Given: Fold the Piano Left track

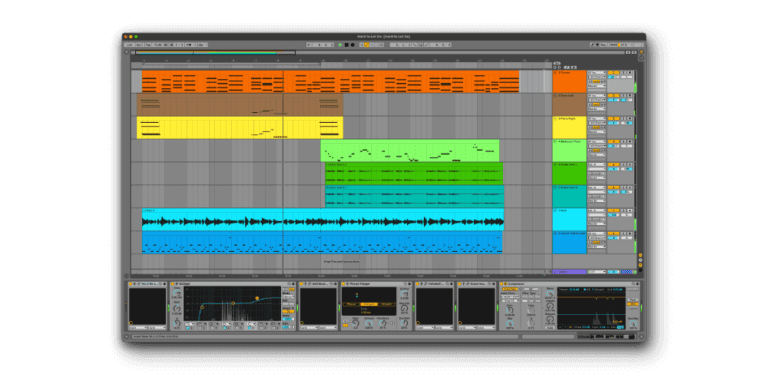Looking at the screenshot, I should pos(555,96).
